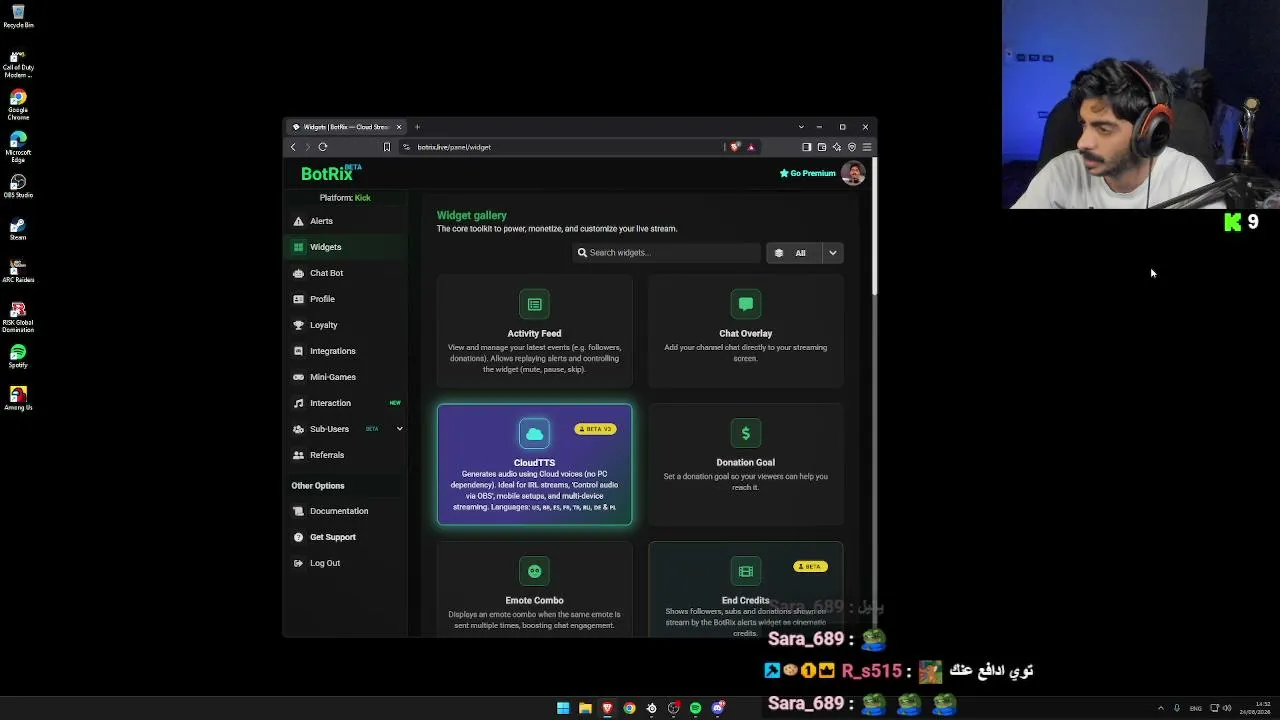Viewport: 1280px width, 720px height.
Task: Select the CloudTTS title text
Action: [534, 463]
